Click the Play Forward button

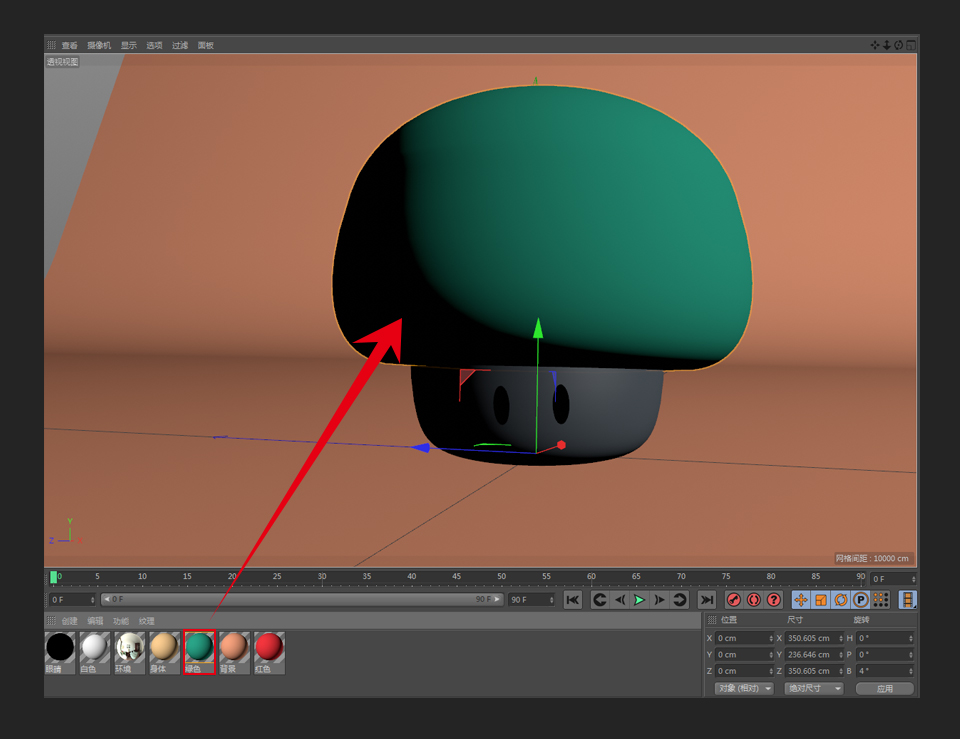(x=639, y=600)
